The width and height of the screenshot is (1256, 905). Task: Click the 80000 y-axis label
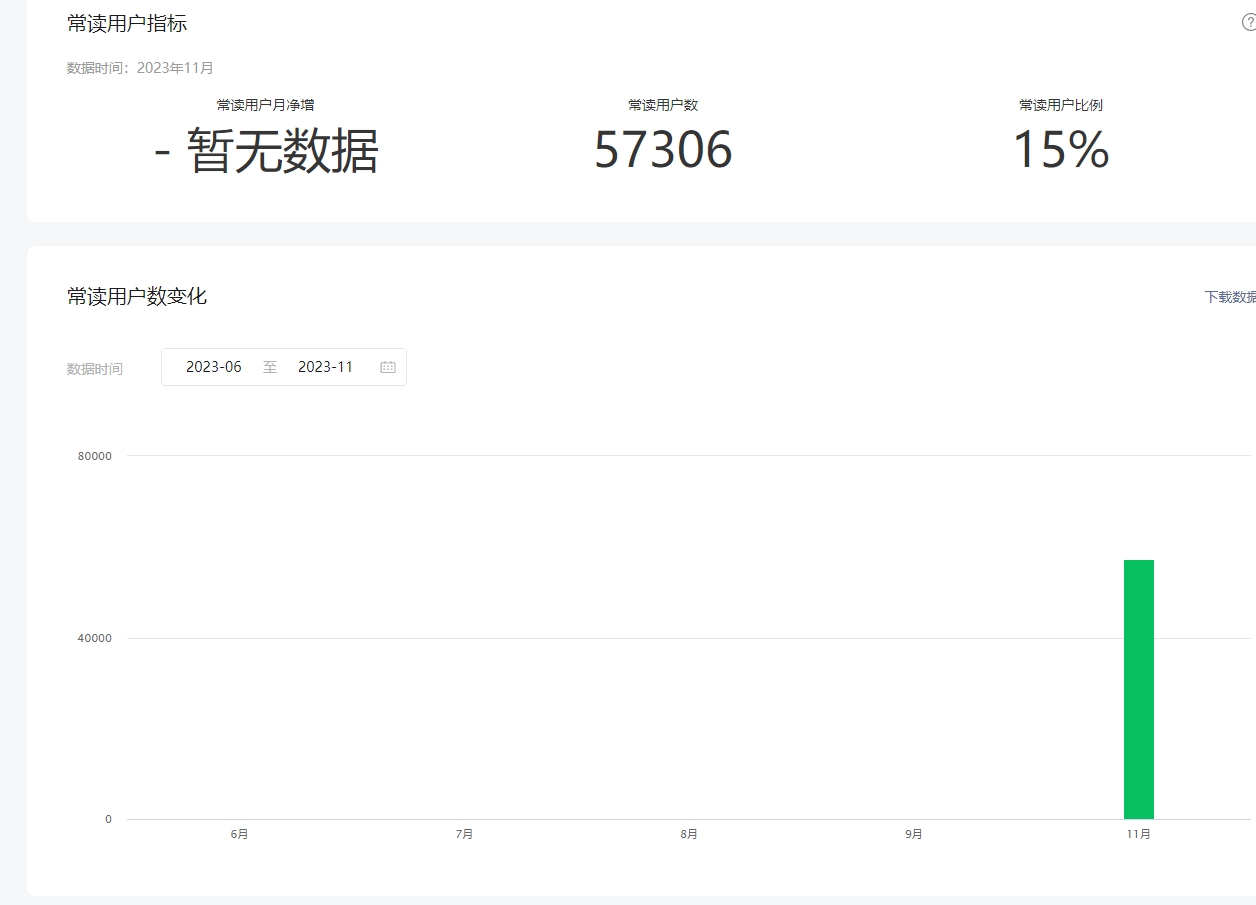[x=95, y=456]
